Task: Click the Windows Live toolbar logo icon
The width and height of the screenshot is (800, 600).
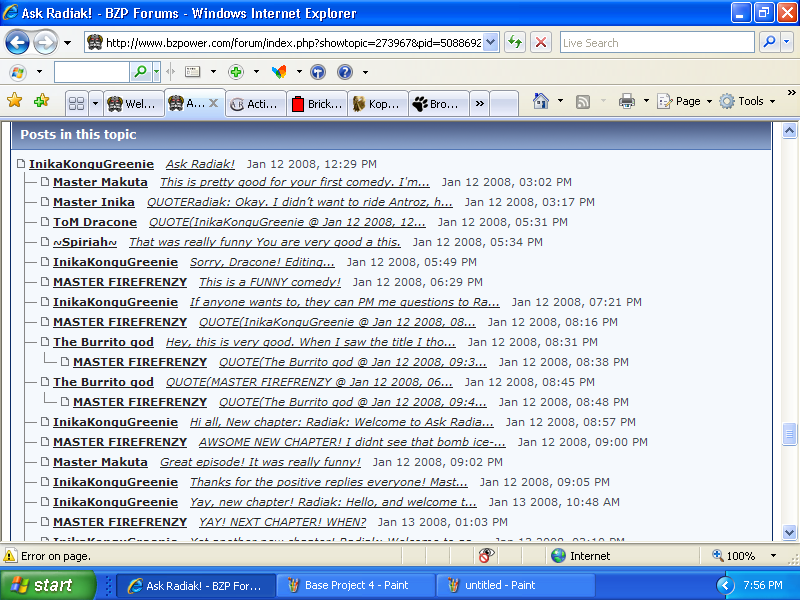Action: pos(18,72)
